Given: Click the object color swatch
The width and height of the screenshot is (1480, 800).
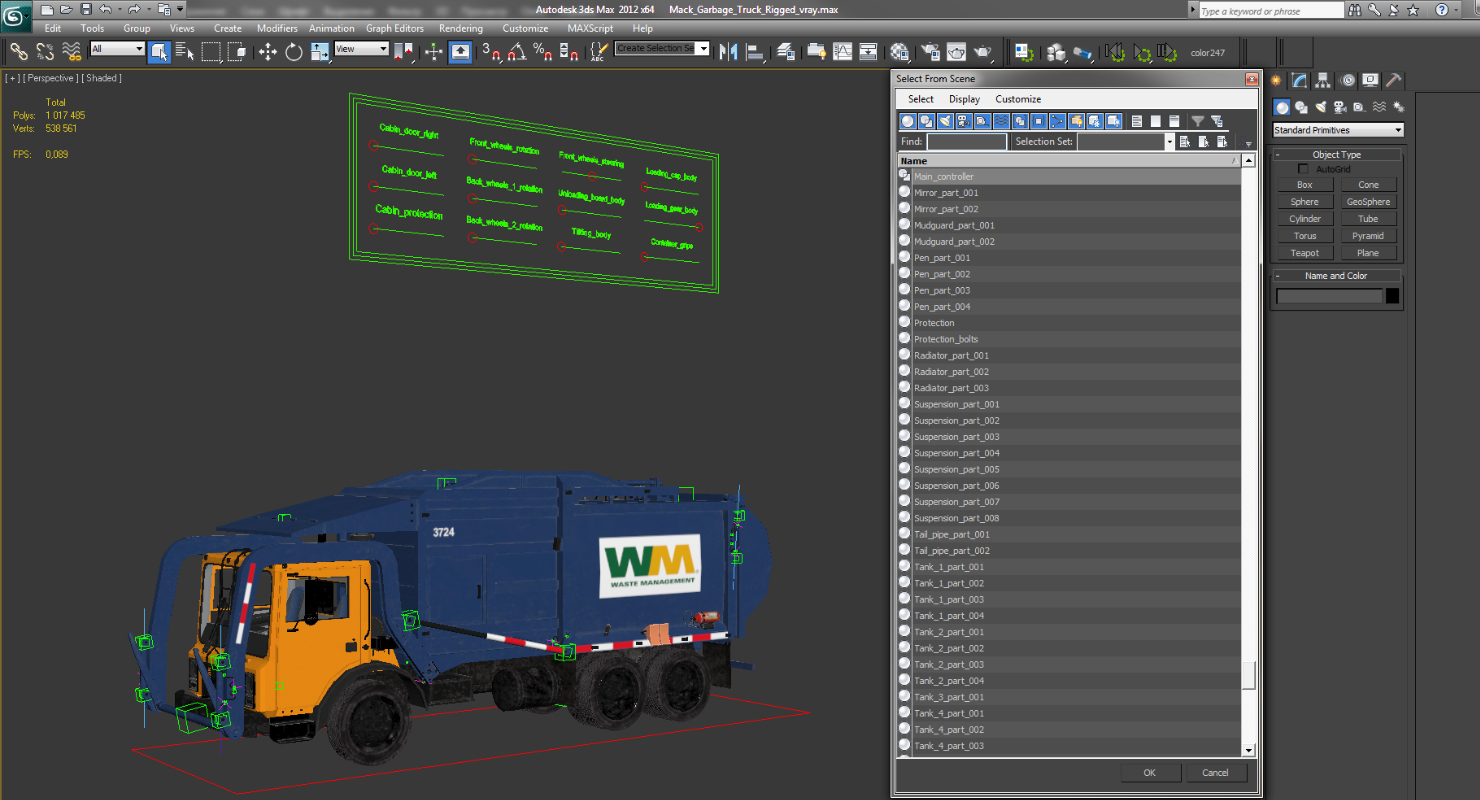Looking at the screenshot, I should tap(1392, 296).
